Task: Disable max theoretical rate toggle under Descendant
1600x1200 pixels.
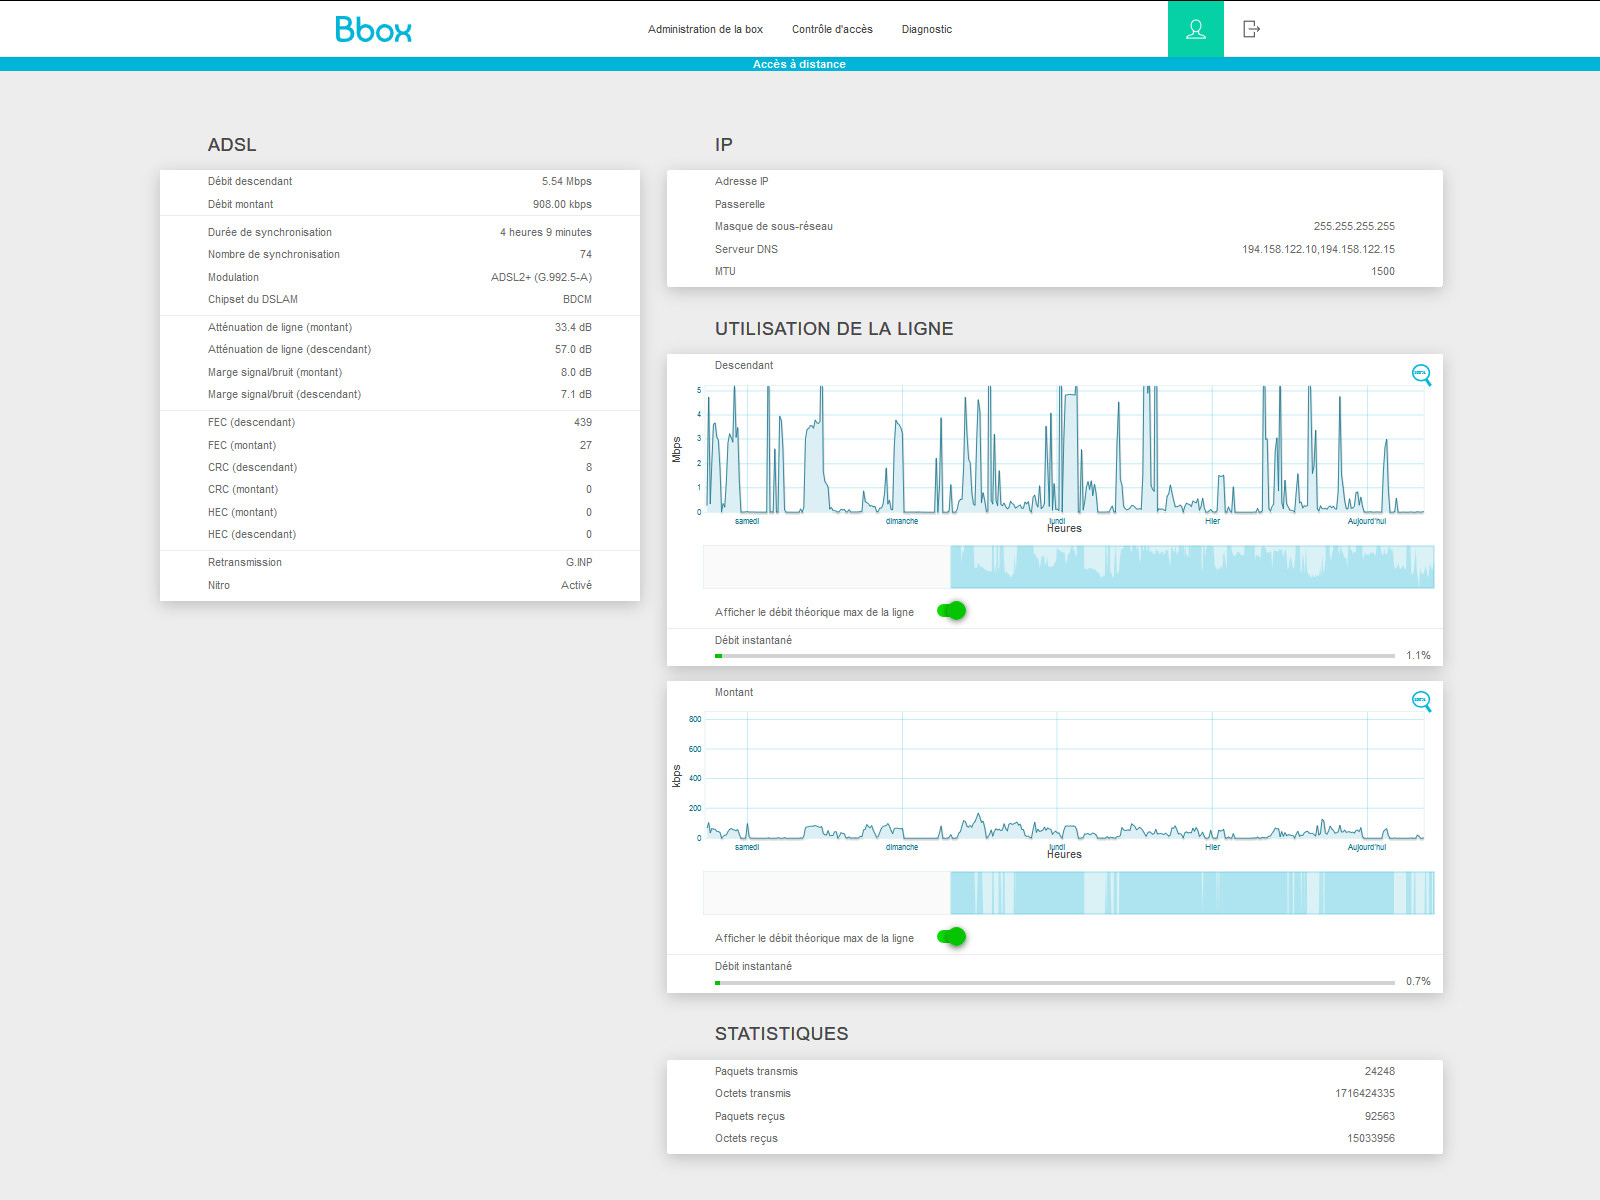Action: (x=952, y=611)
